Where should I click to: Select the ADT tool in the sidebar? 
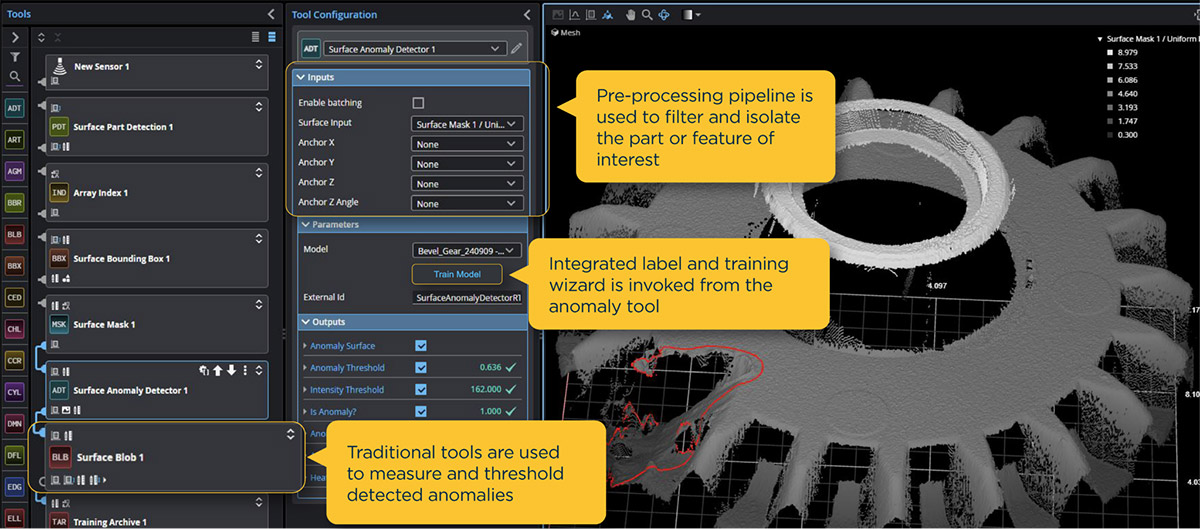tap(14, 108)
